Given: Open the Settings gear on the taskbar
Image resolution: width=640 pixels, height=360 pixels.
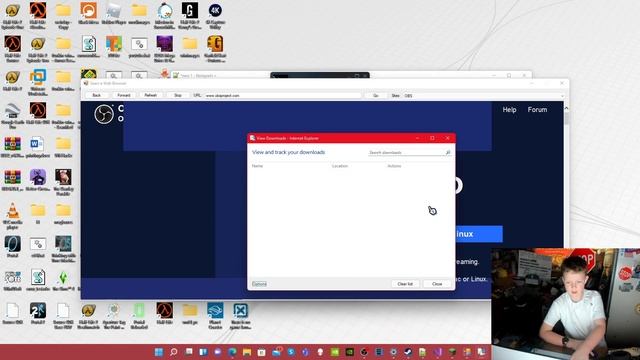Looking at the screenshot, I should point(393,352).
